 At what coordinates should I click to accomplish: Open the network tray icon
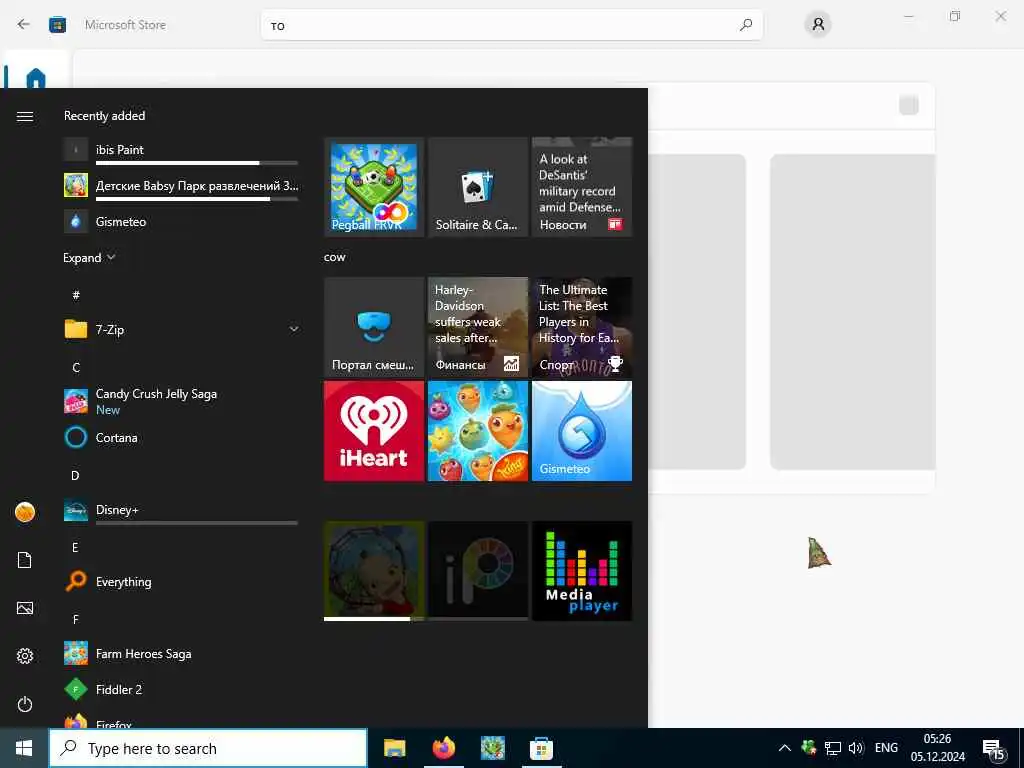point(833,748)
